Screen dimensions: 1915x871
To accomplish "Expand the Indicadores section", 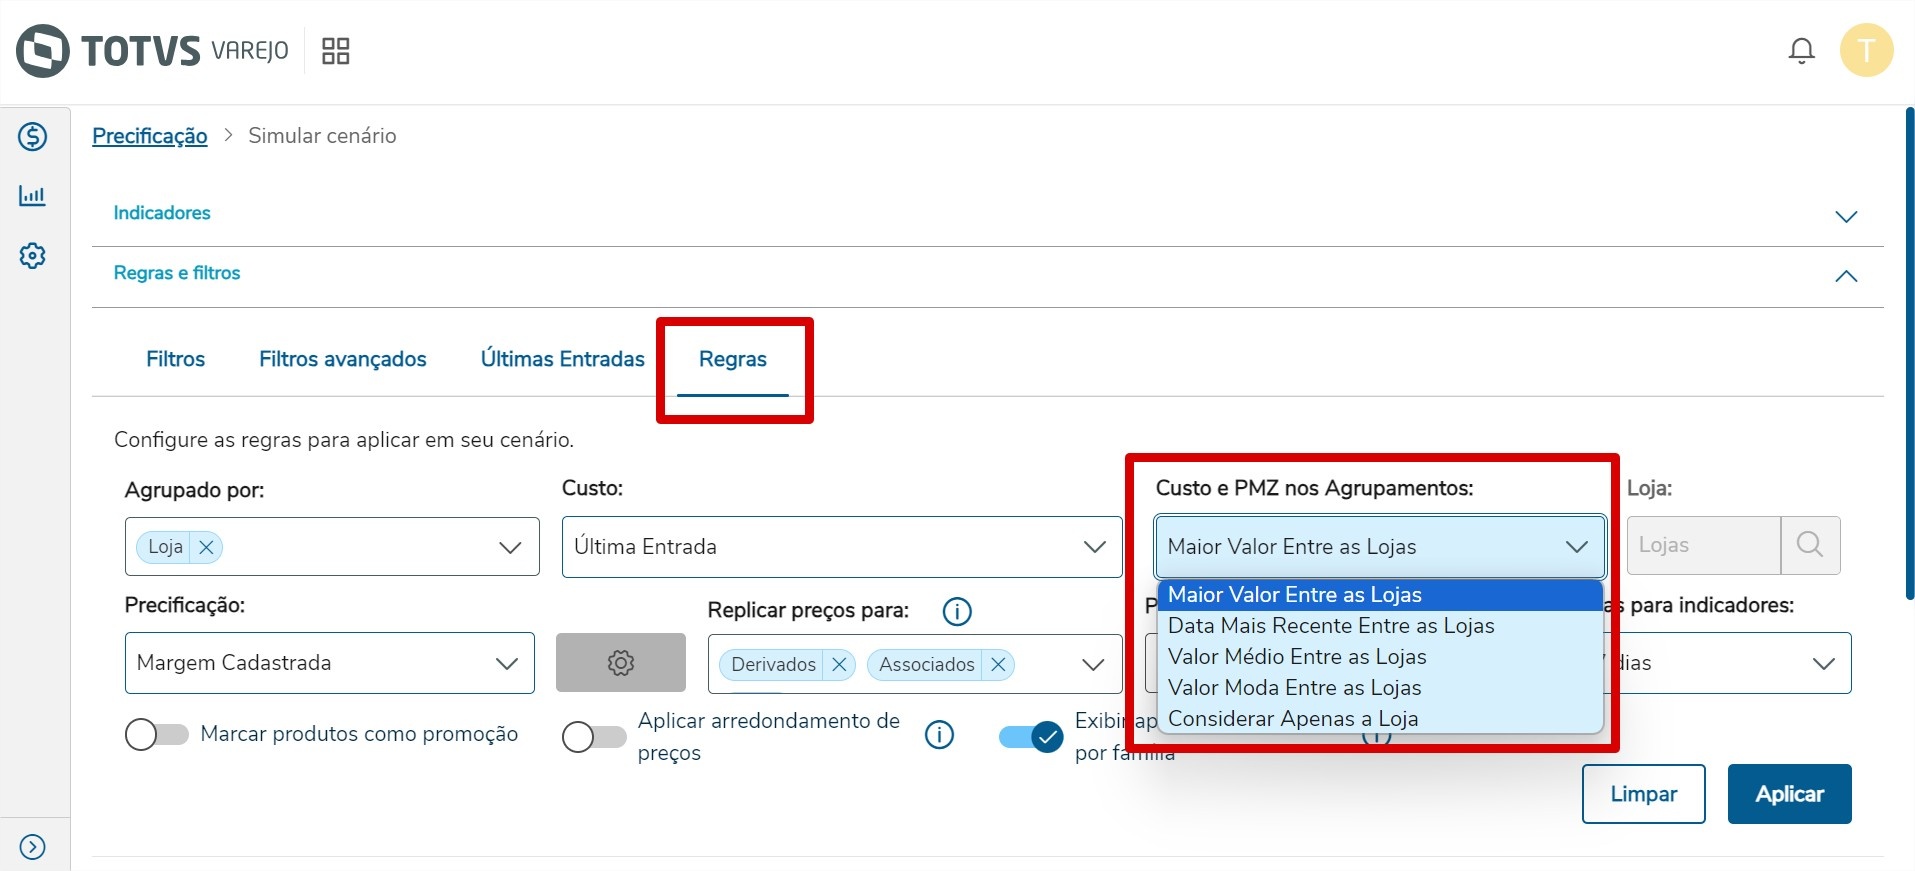I will [x=1845, y=216].
